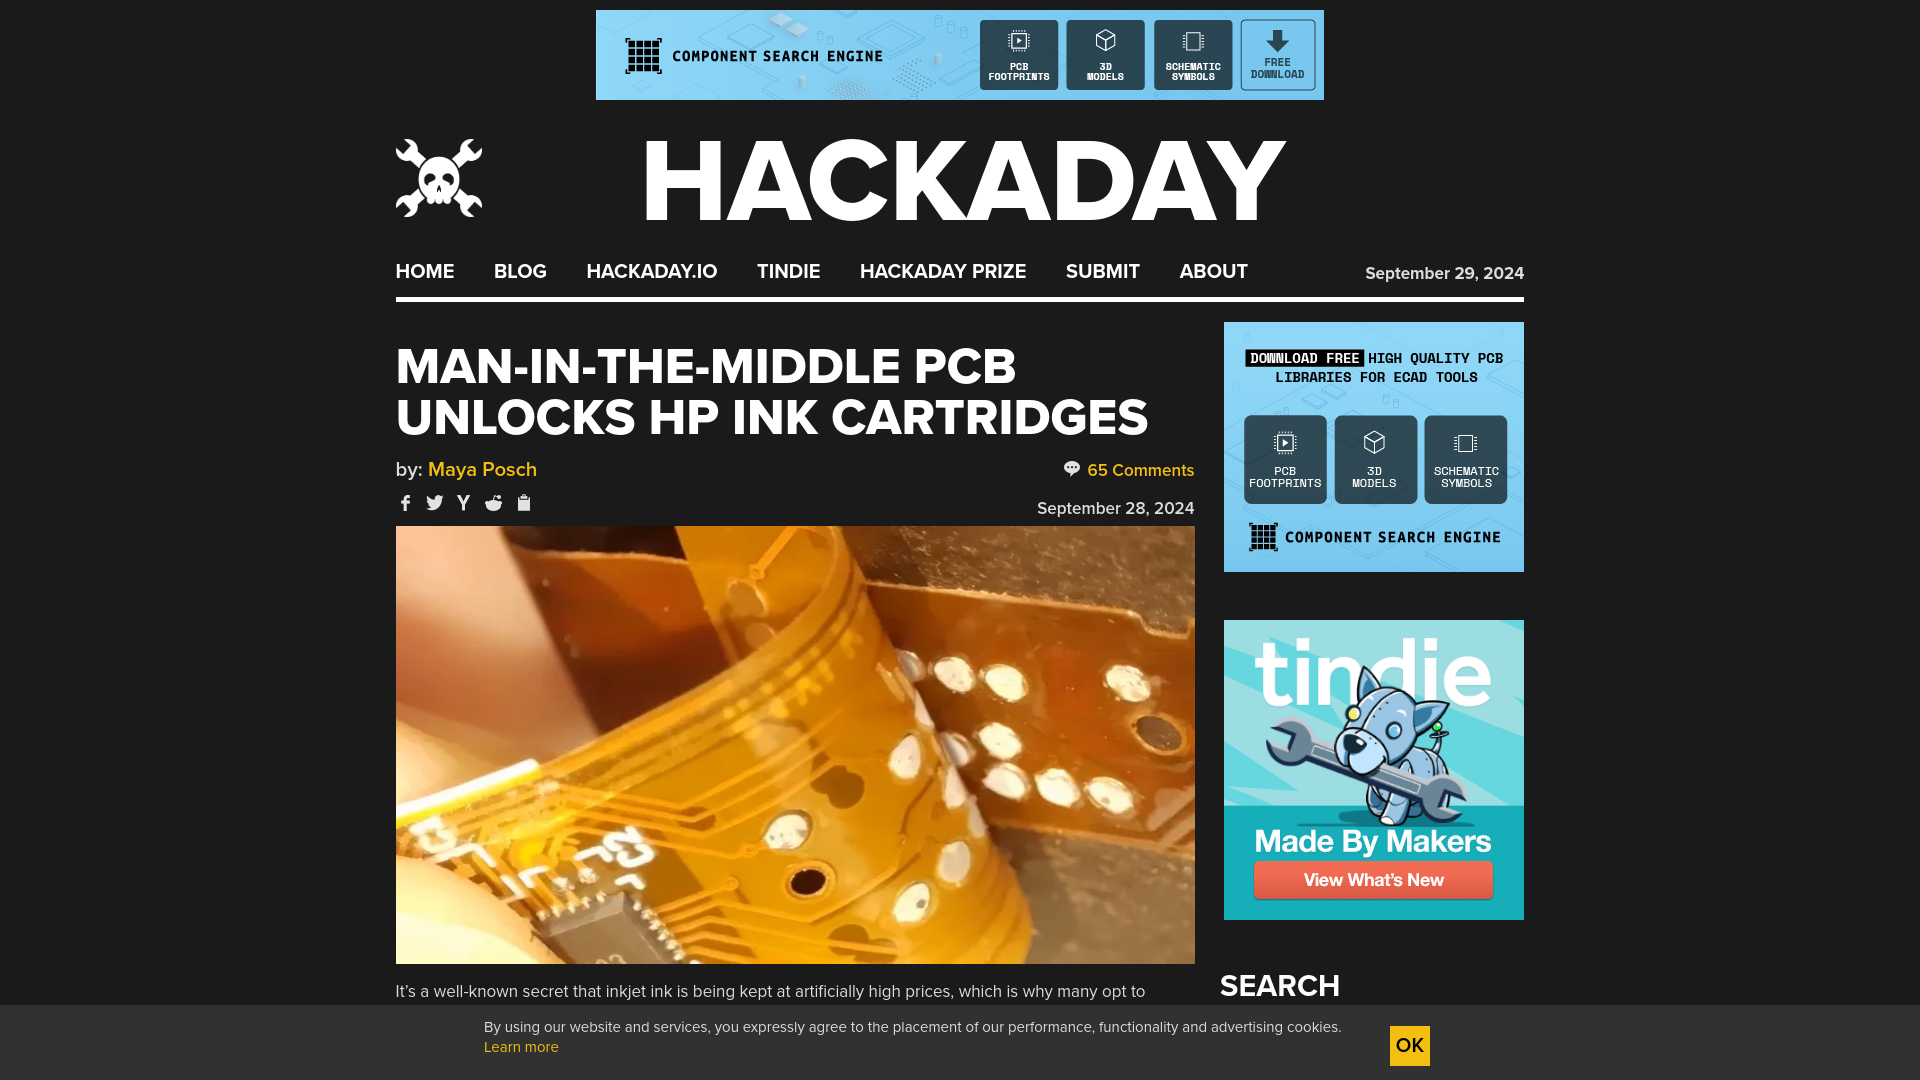The image size is (1920, 1080).
Task: Click the TINDIE navigation tab
Action: 789,272
